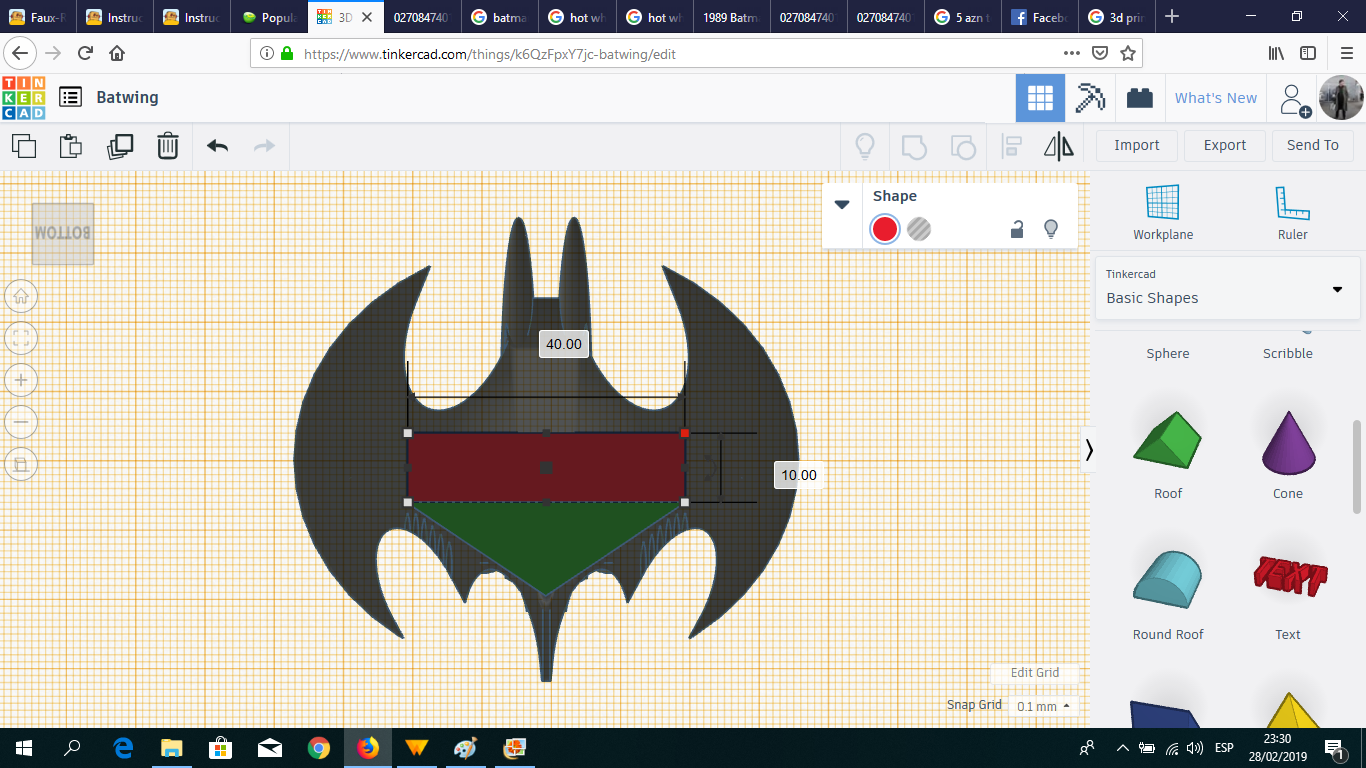
Task: Click the Edit Grid button
Action: coord(1035,673)
